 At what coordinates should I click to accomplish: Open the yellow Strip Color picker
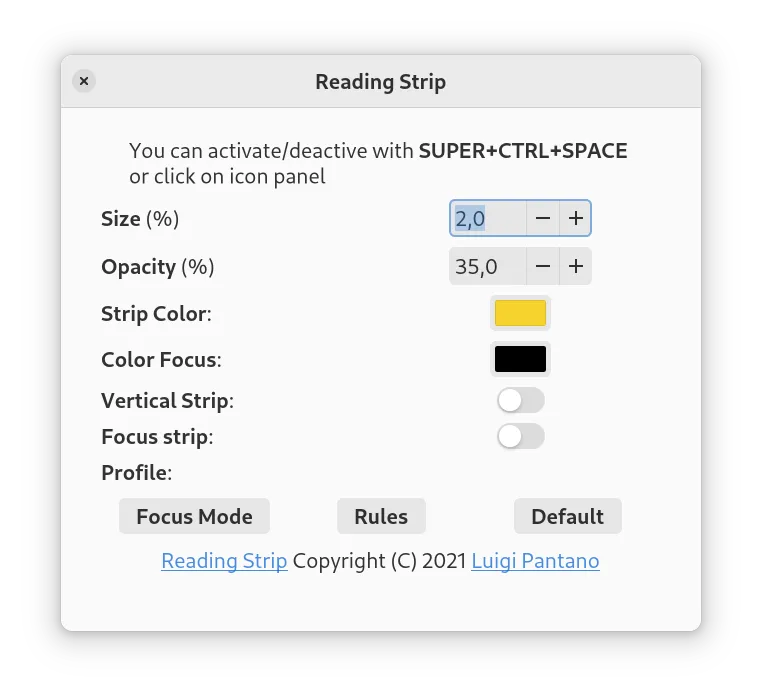coord(520,313)
